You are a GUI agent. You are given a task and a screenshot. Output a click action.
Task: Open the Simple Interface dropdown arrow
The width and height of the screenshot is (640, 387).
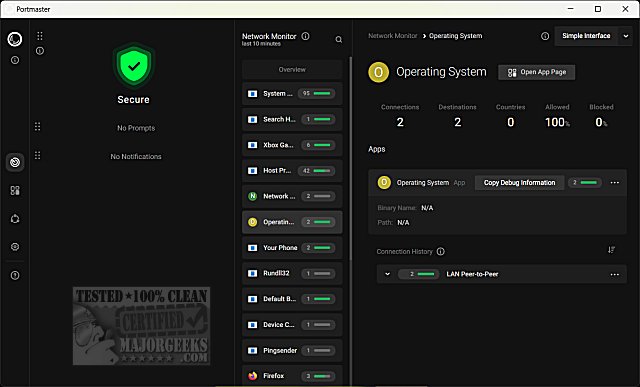click(x=626, y=36)
